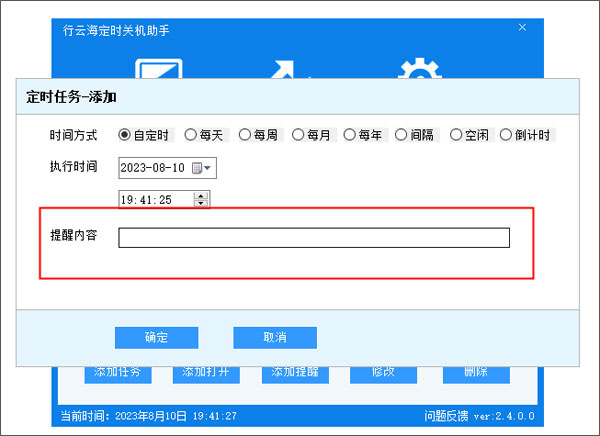Decrease the time with the down spinner
This screenshot has height=436, width=600.
point(201,204)
